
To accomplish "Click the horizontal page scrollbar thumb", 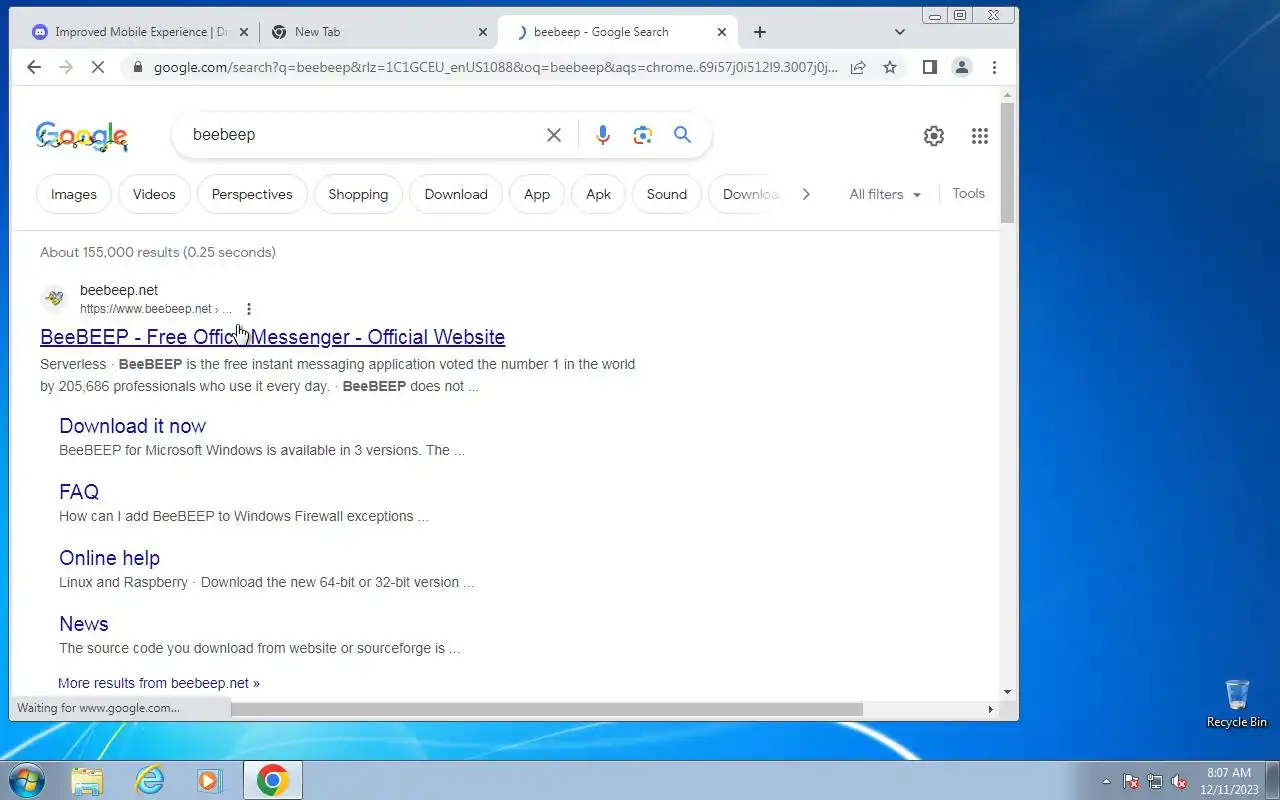I will coord(545,709).
